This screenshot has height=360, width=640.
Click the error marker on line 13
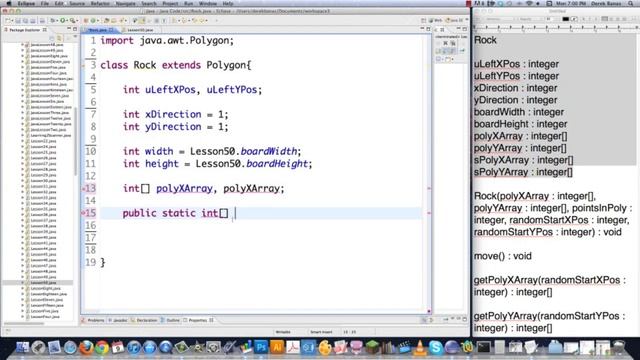click(83, 189)
